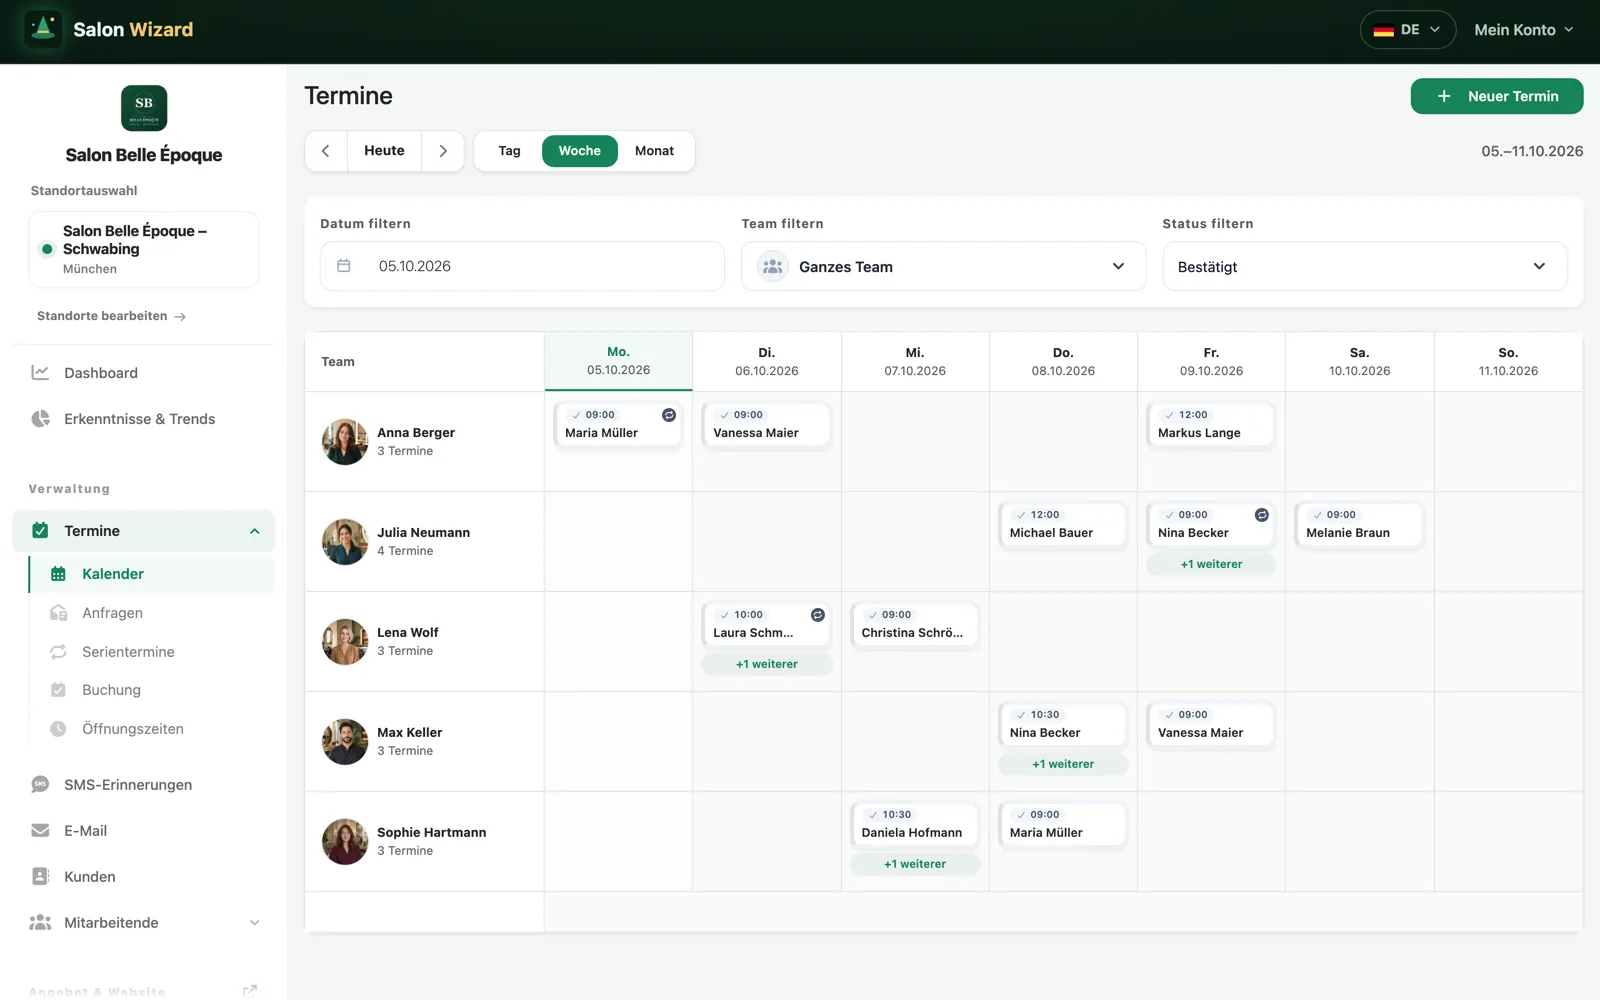The width and height of the screenshot is (1600, 1000).
Task: Open Erkenntnisse & Trends pie icon
Action: [40, 419]
